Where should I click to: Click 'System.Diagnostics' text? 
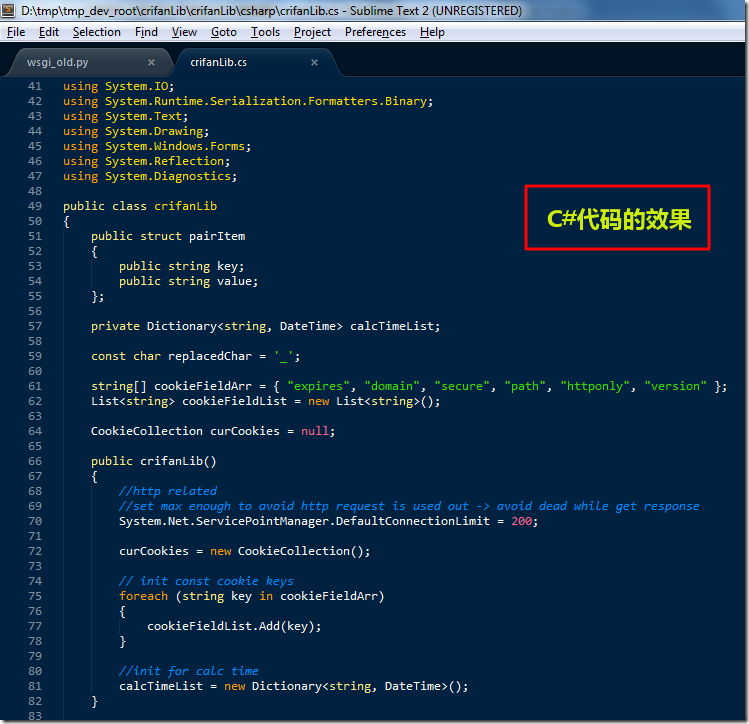pyautogui.click(x=168, y=176)
